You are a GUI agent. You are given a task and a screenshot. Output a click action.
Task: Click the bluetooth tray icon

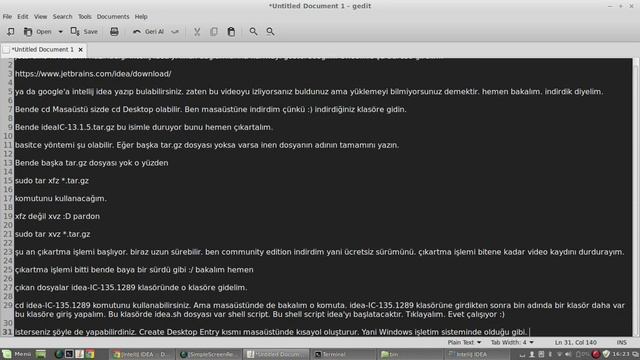[550, 354]
